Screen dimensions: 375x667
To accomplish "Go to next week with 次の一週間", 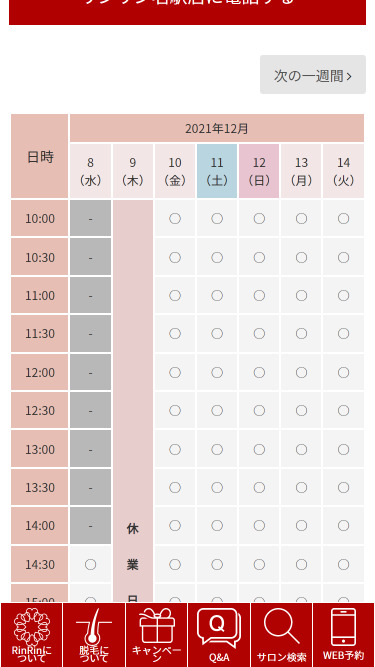I will click(313, 75).
